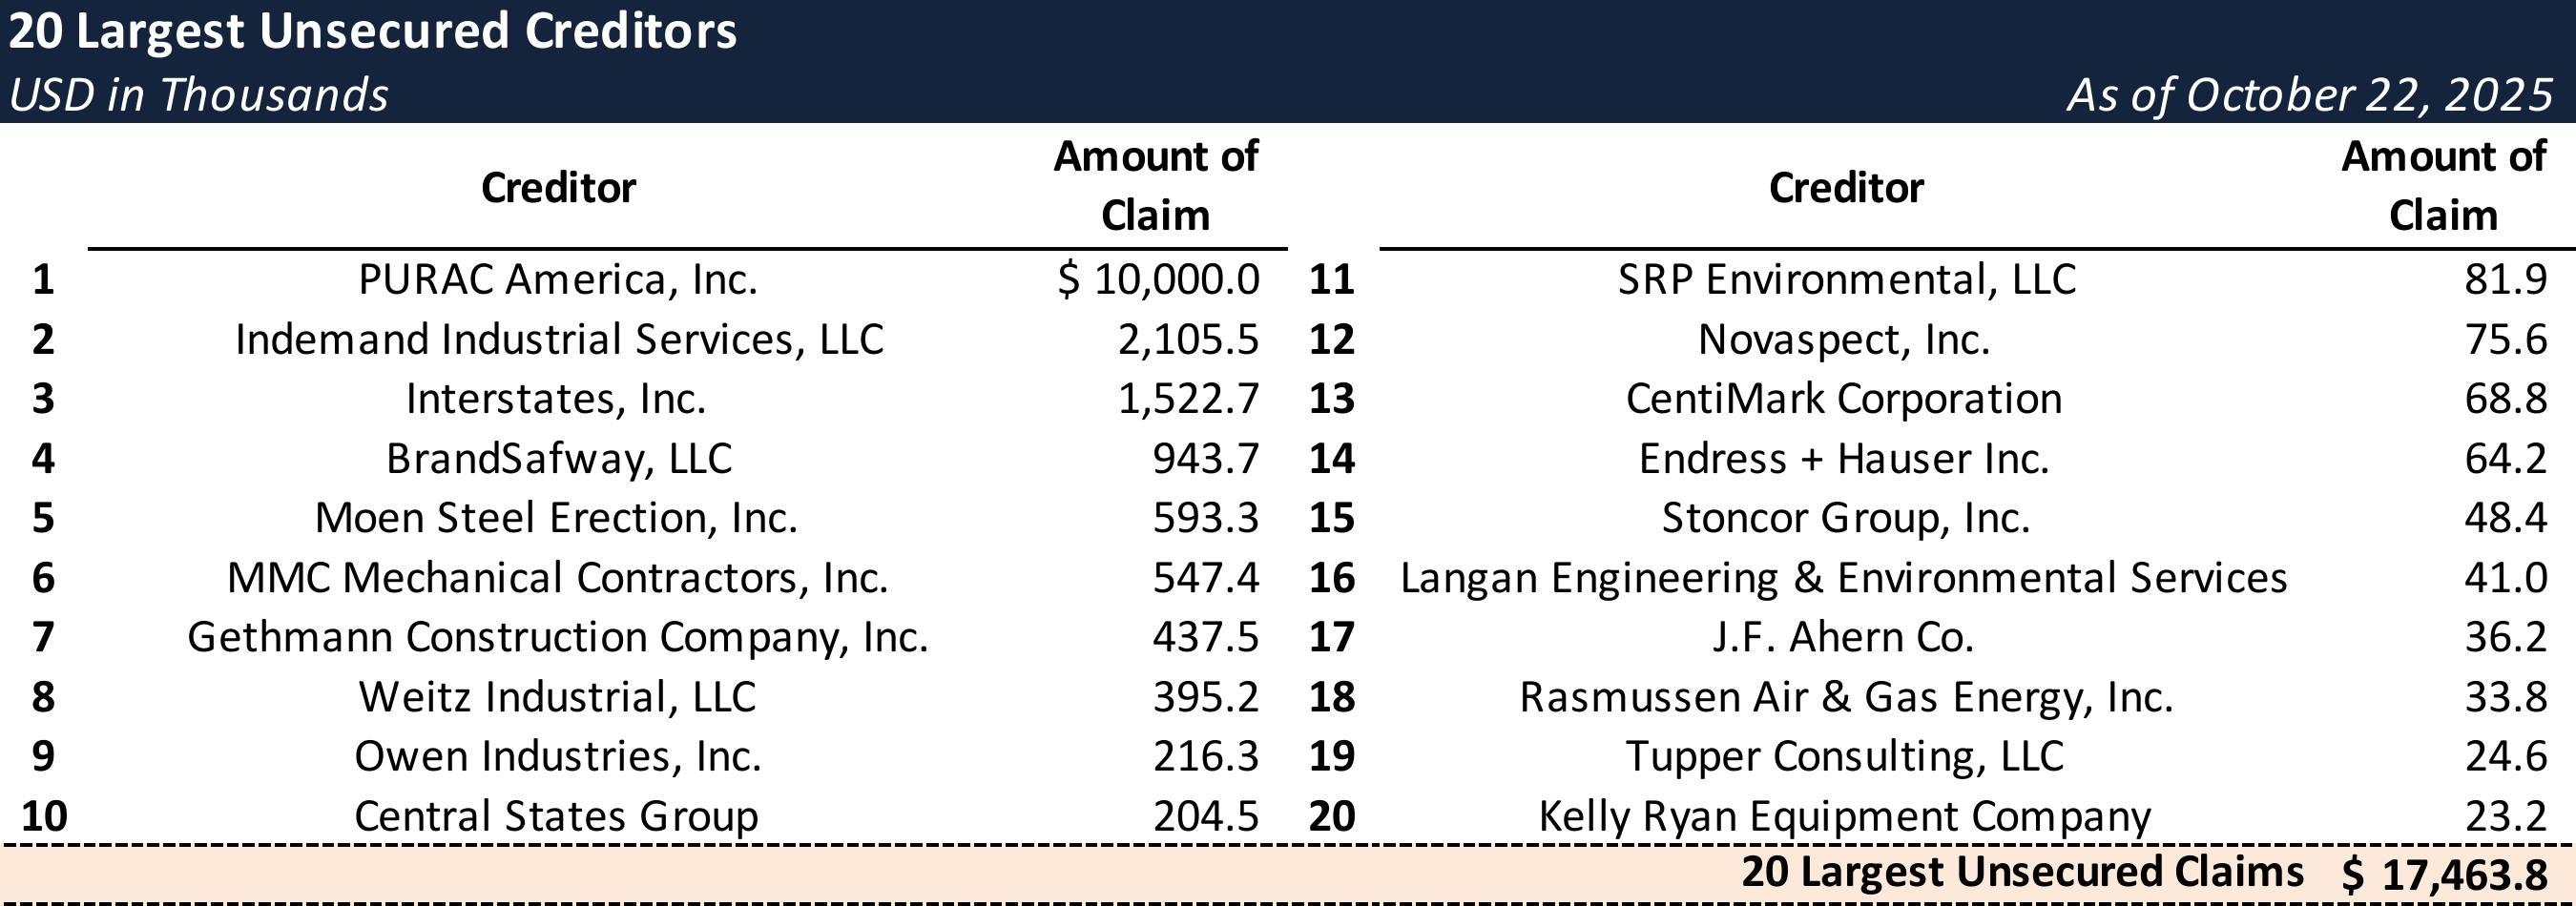Click Rasmussen Air & Gas Energy, Inc.
Screen dimensions: 2576x906
1846,697
